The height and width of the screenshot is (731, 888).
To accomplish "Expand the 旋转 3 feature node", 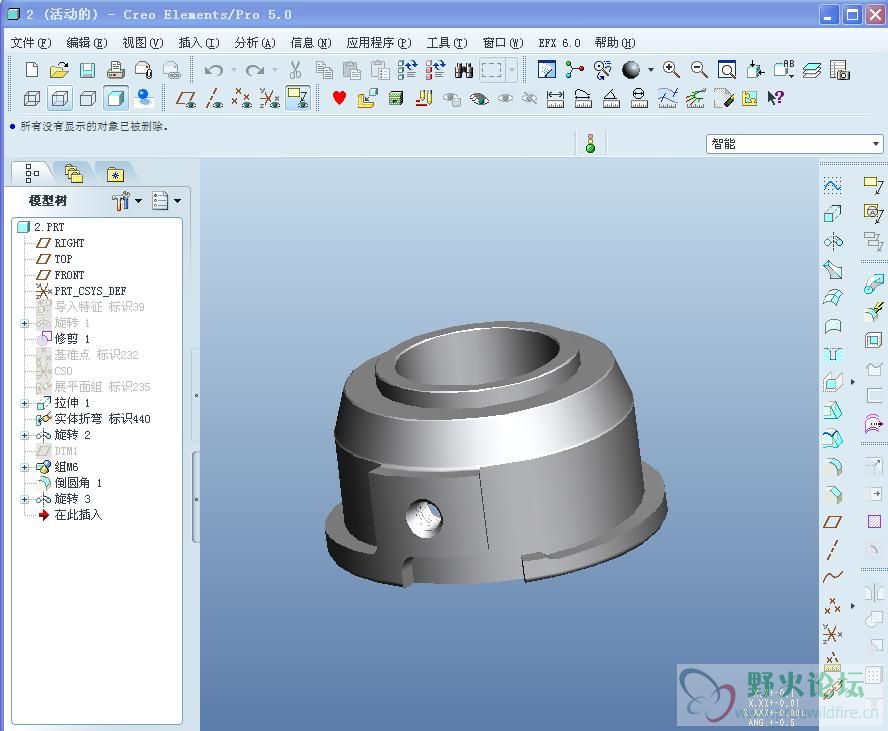I will (24, 499).
